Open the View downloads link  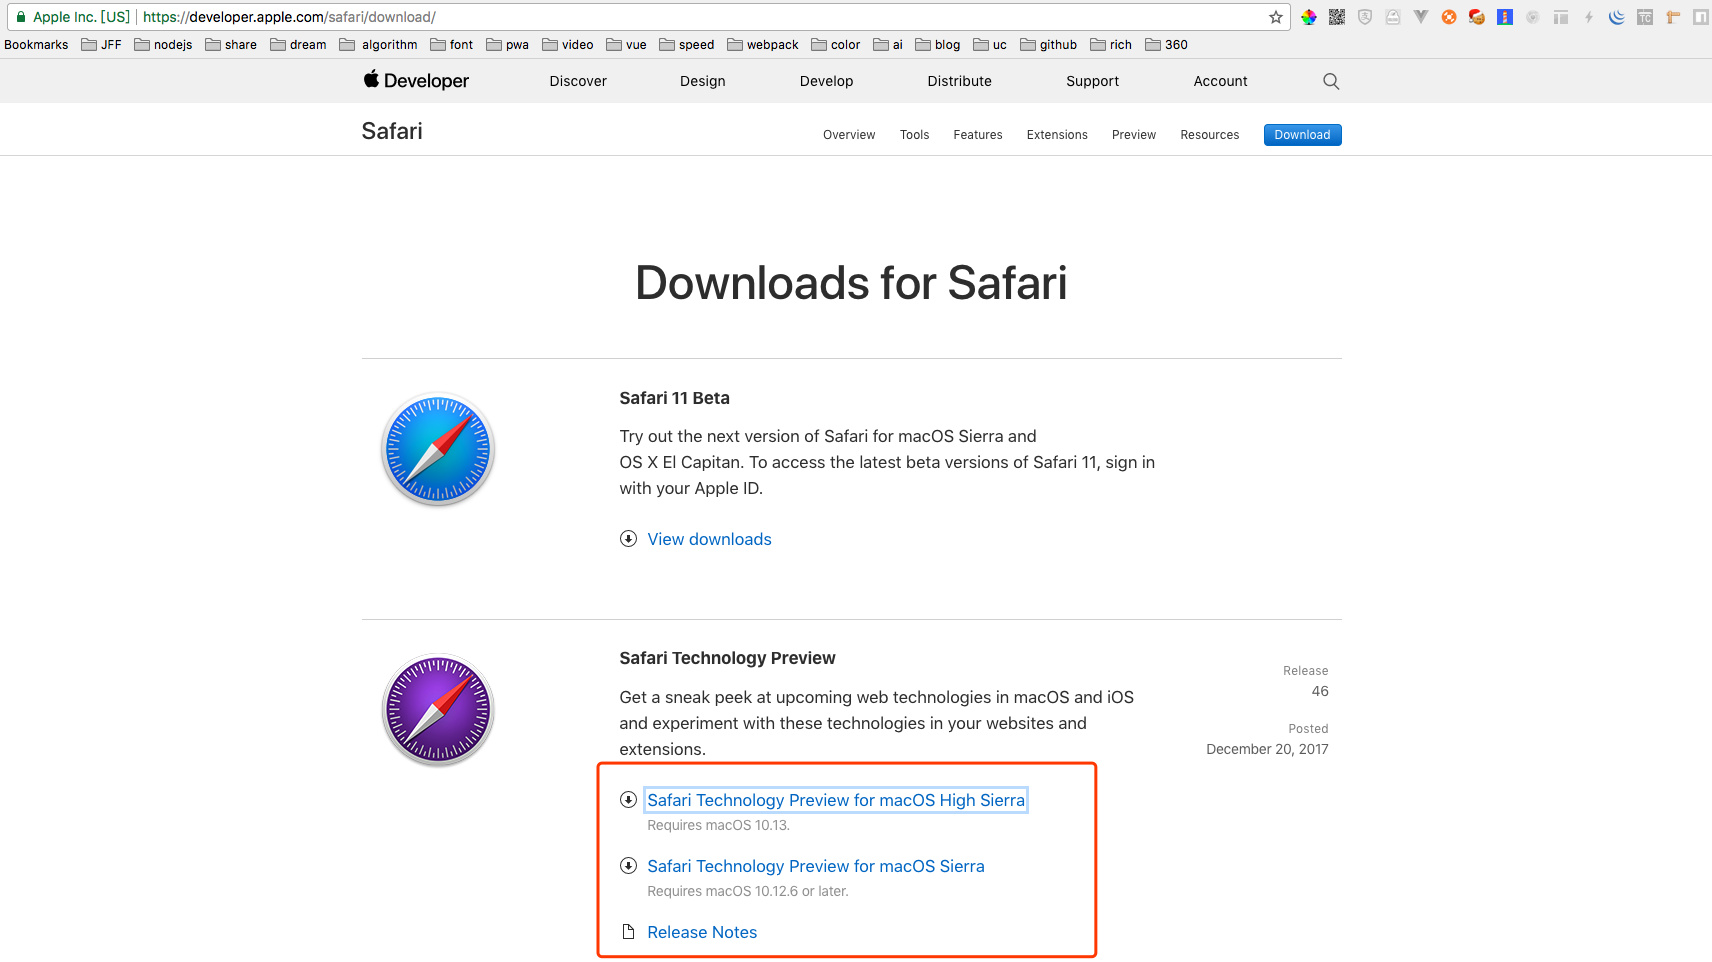pos(710,539)
